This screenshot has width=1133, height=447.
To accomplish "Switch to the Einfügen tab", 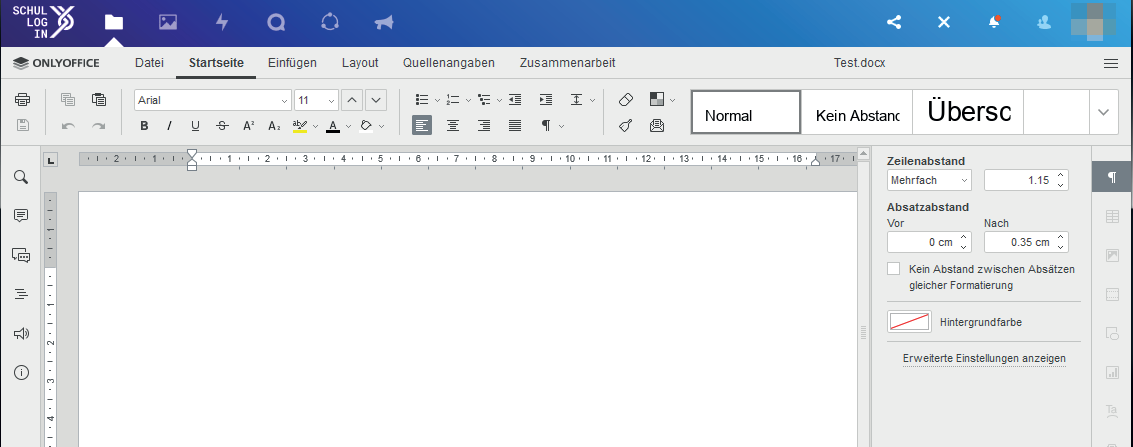I will pos(292,63).
